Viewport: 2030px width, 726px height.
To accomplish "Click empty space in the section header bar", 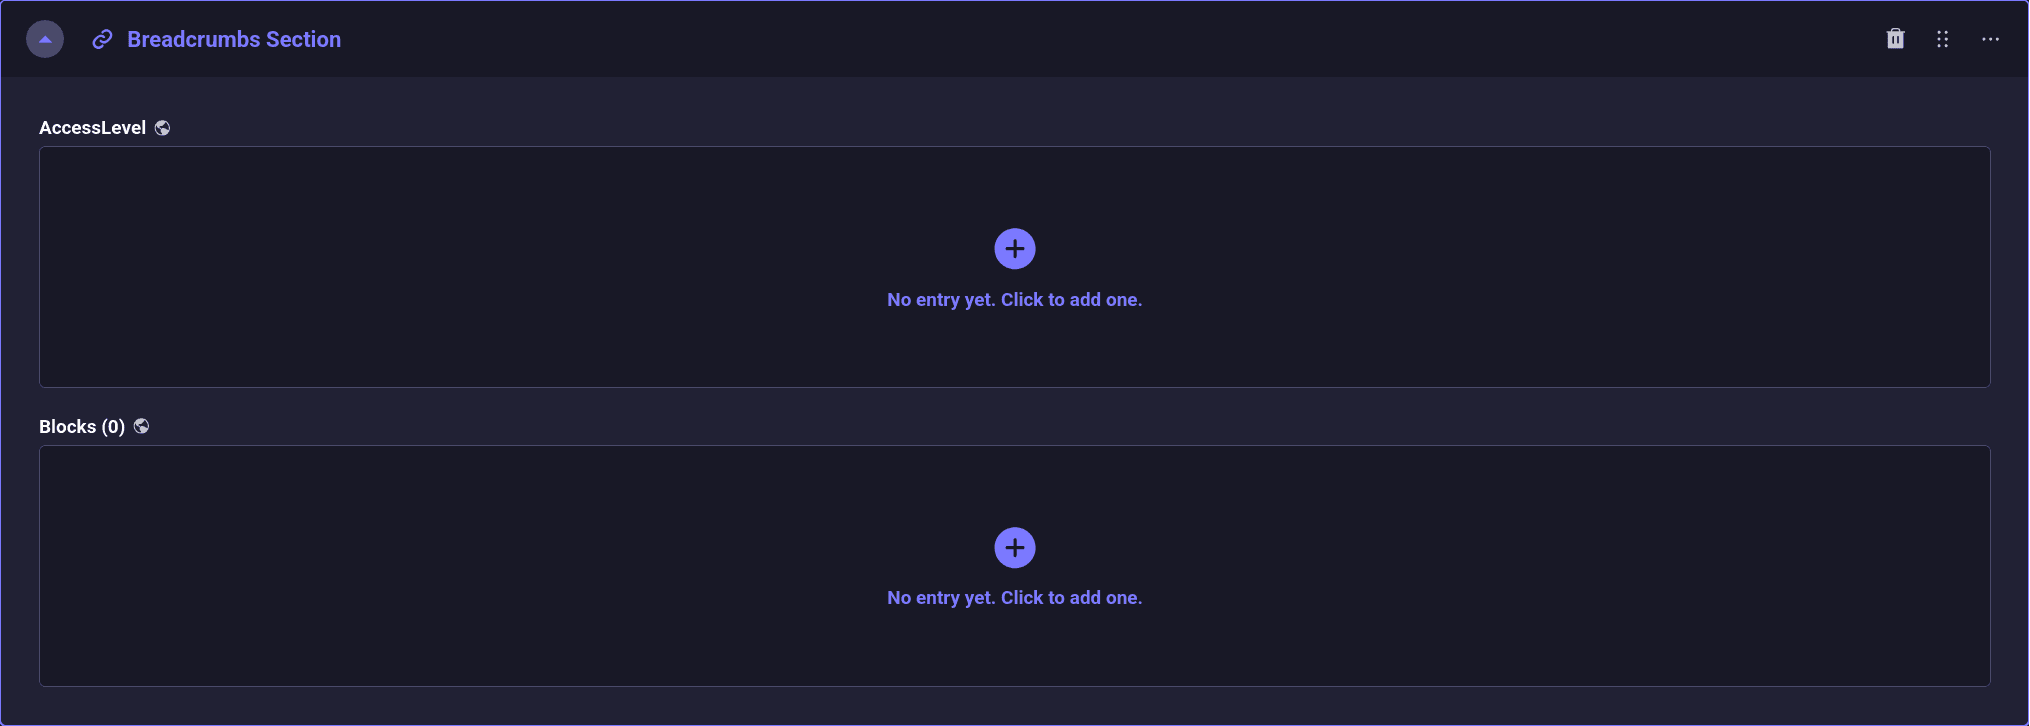I will pyautogui.click(x=1000, y=39).
